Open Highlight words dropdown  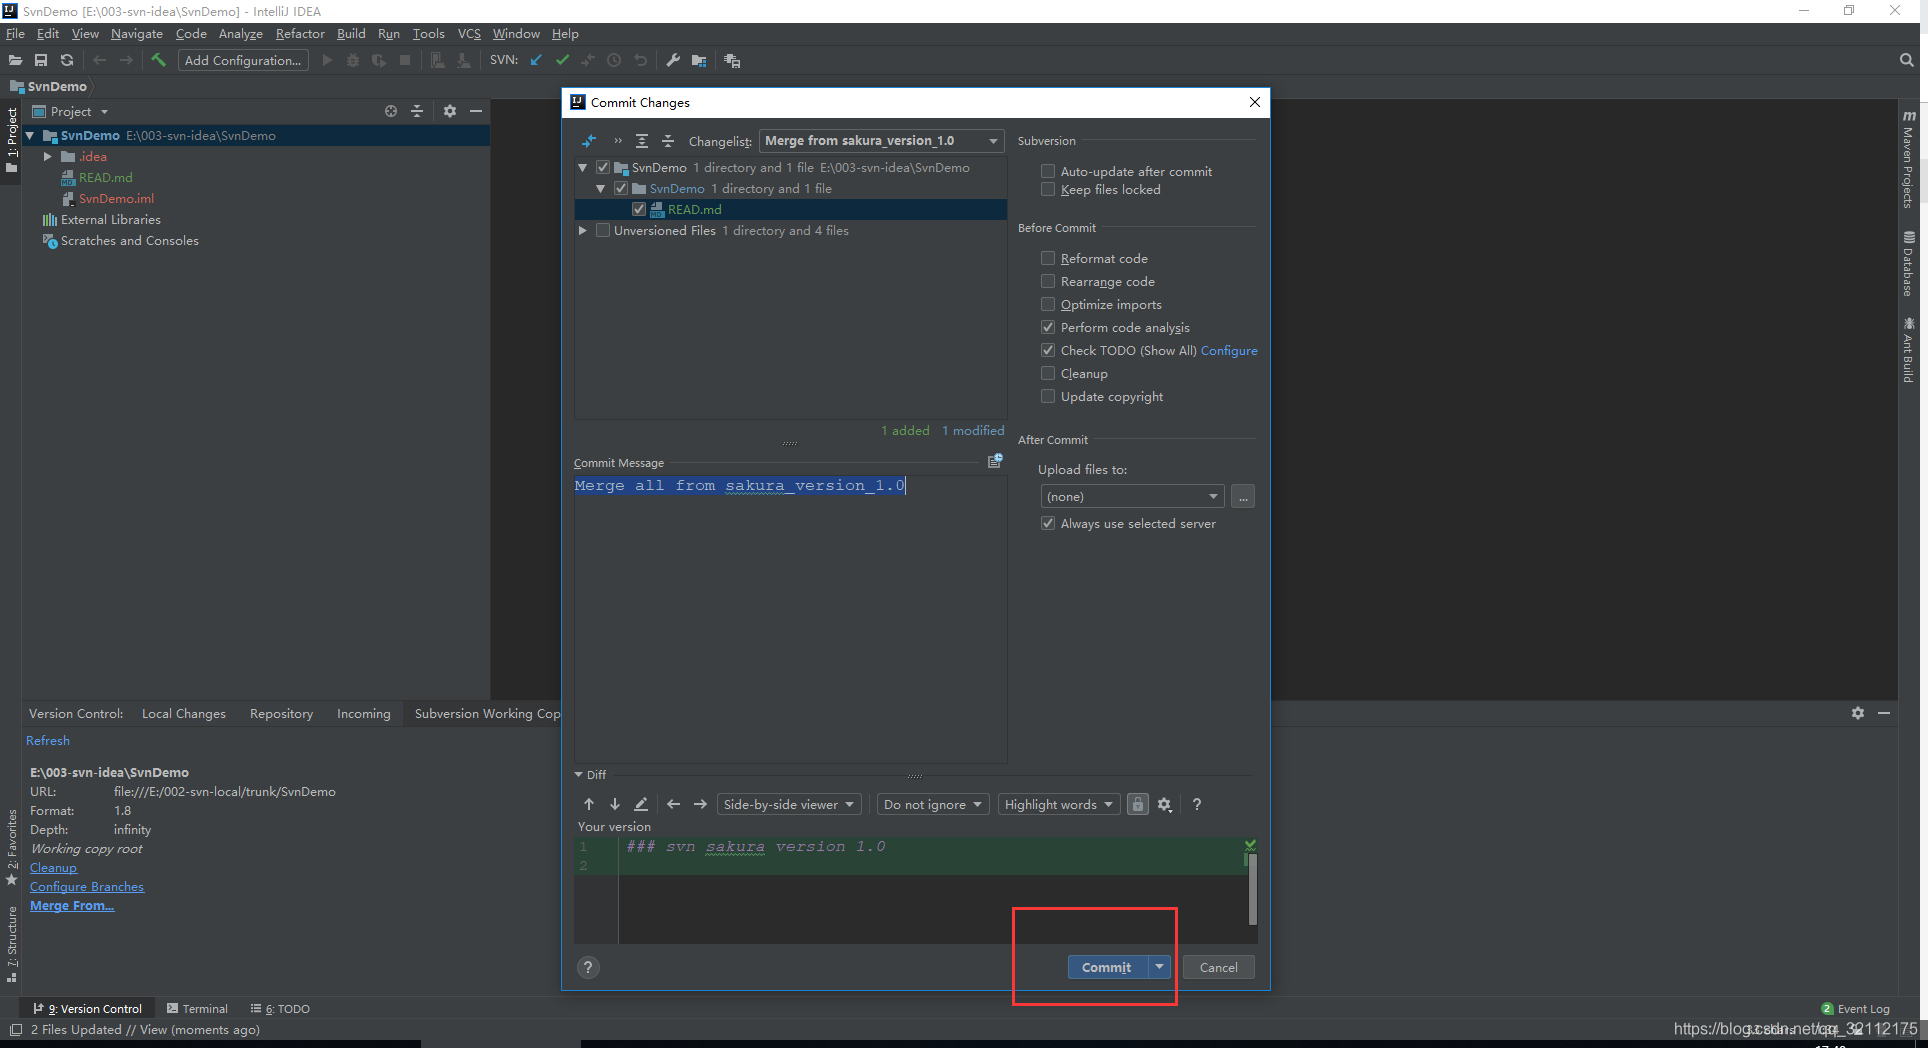tap(1059, 804)
